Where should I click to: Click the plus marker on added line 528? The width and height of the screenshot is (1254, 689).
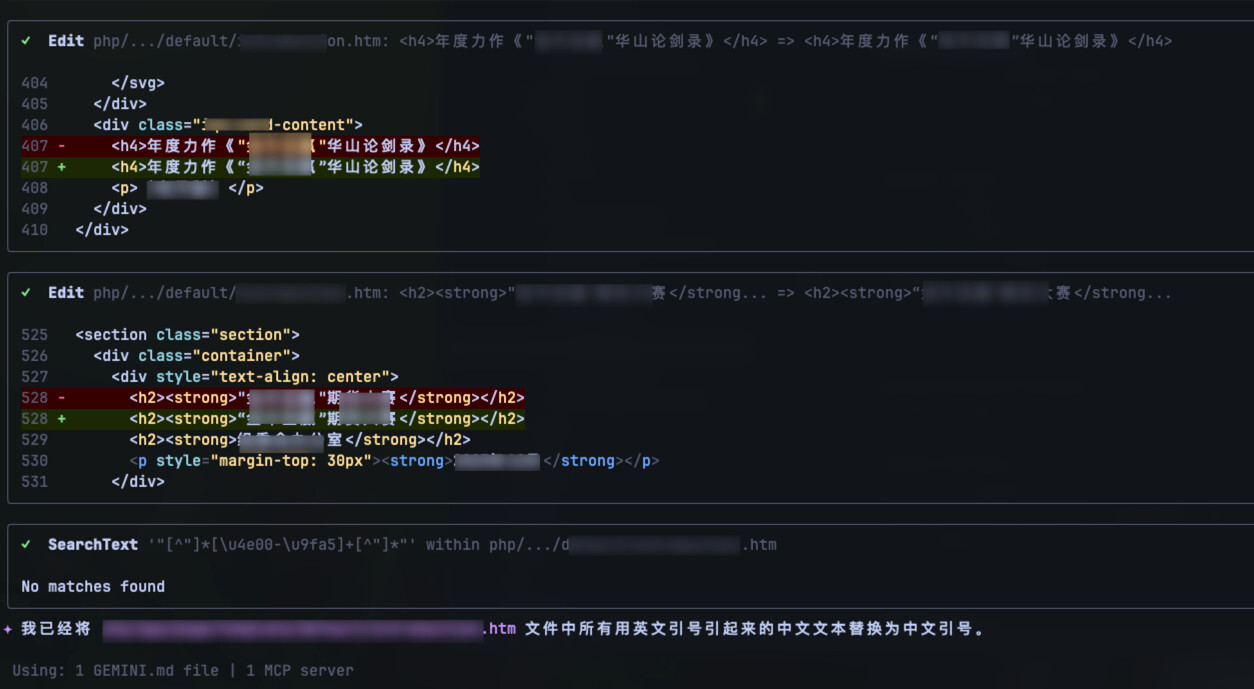(62, 419)
